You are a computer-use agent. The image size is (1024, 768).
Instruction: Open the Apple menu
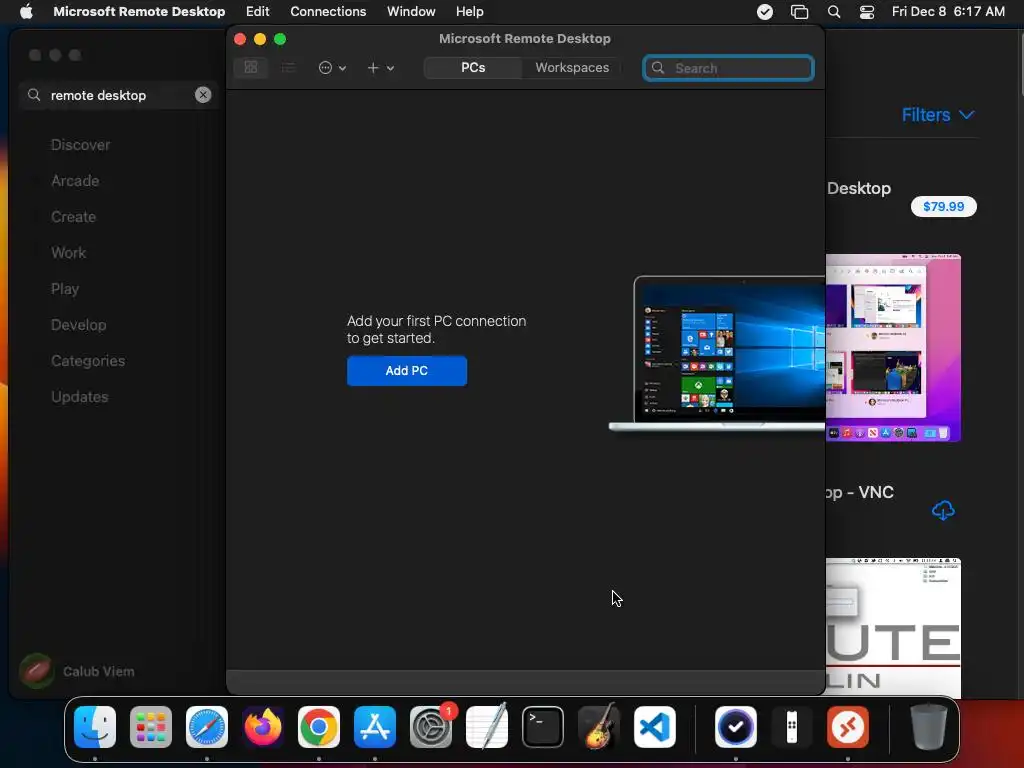(26, 12)
